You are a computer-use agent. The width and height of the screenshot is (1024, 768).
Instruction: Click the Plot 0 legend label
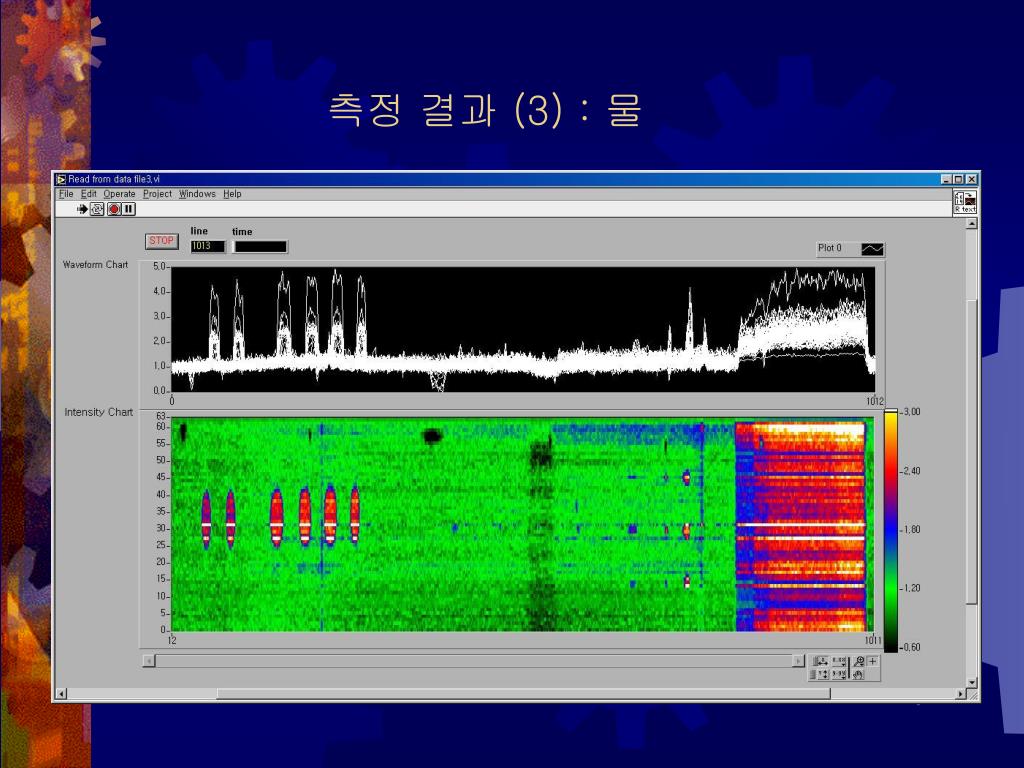[x=830, y=248]
